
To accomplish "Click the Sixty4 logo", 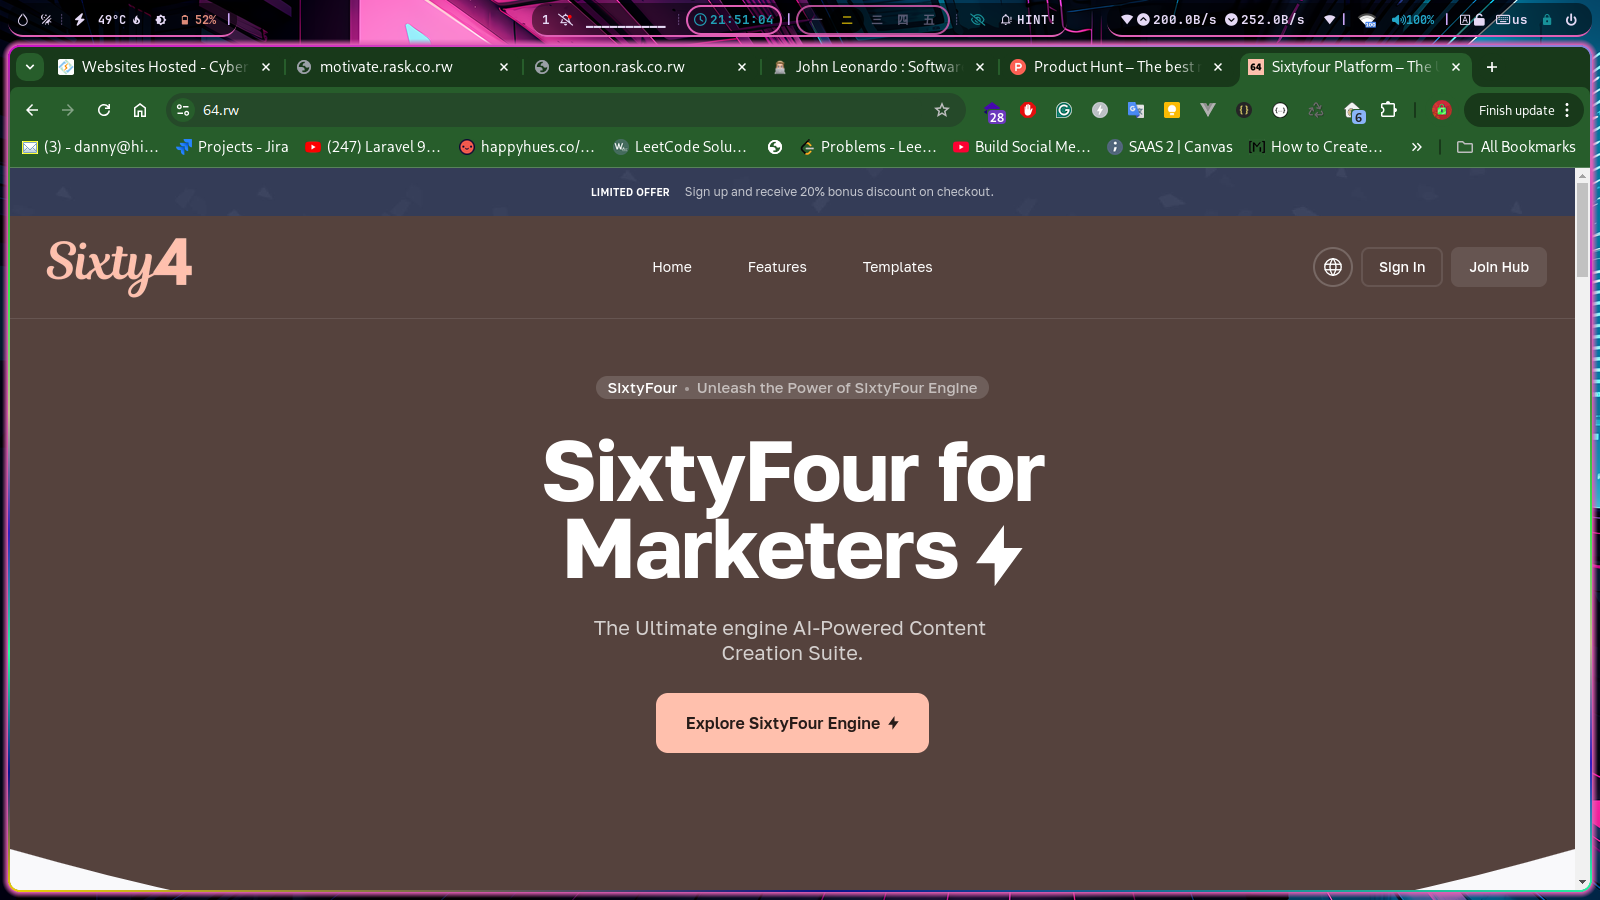I will [x=119, y=266].
